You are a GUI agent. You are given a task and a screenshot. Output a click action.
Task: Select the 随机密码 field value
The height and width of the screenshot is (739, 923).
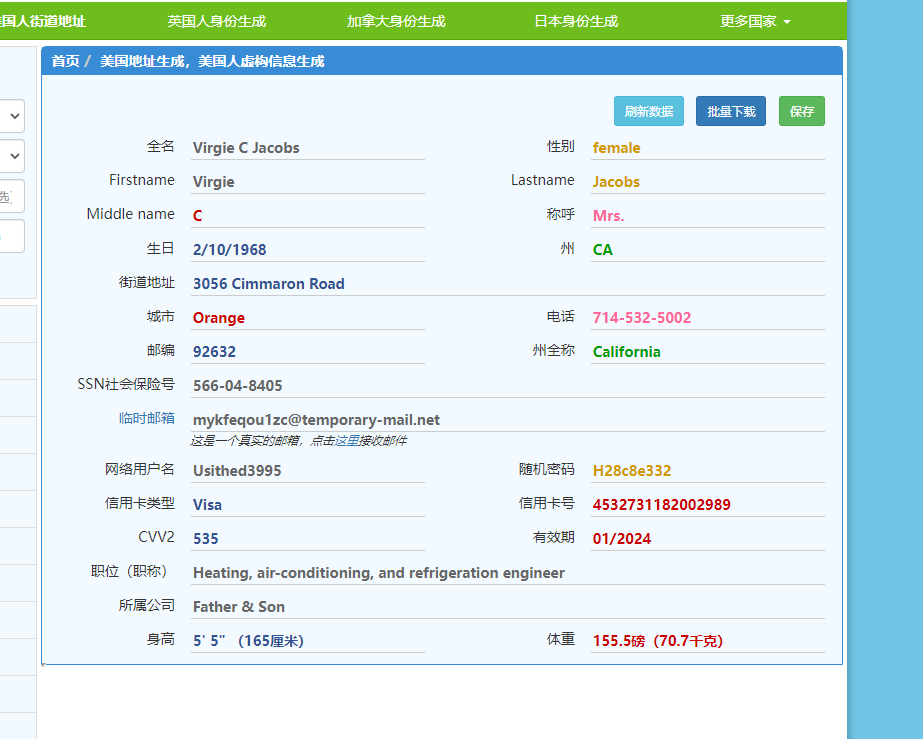pos(708,471)
